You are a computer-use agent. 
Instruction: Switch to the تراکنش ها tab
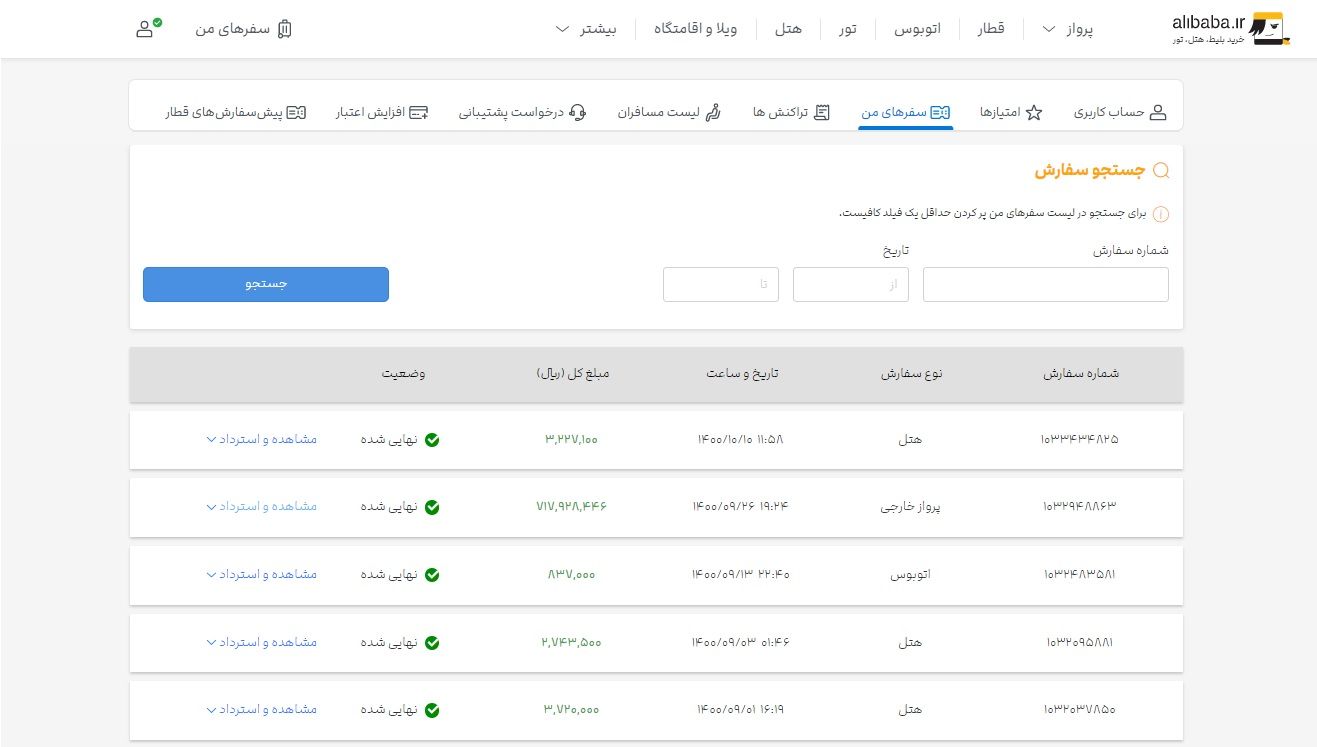point(792,113)
